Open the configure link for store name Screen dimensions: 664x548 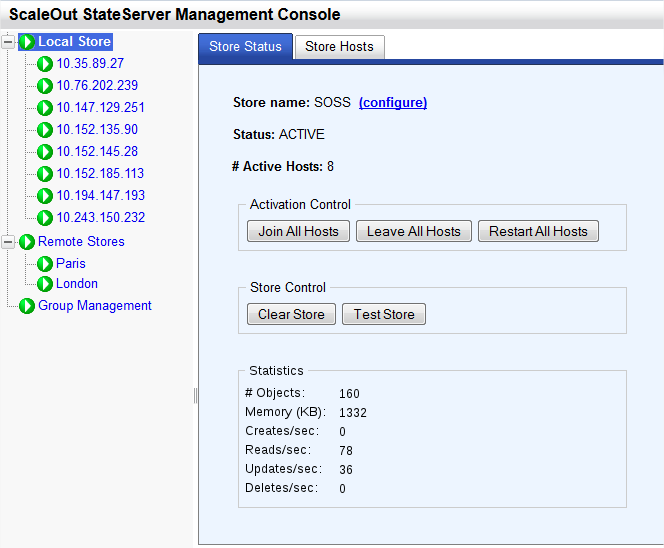[x=393, y=102]
